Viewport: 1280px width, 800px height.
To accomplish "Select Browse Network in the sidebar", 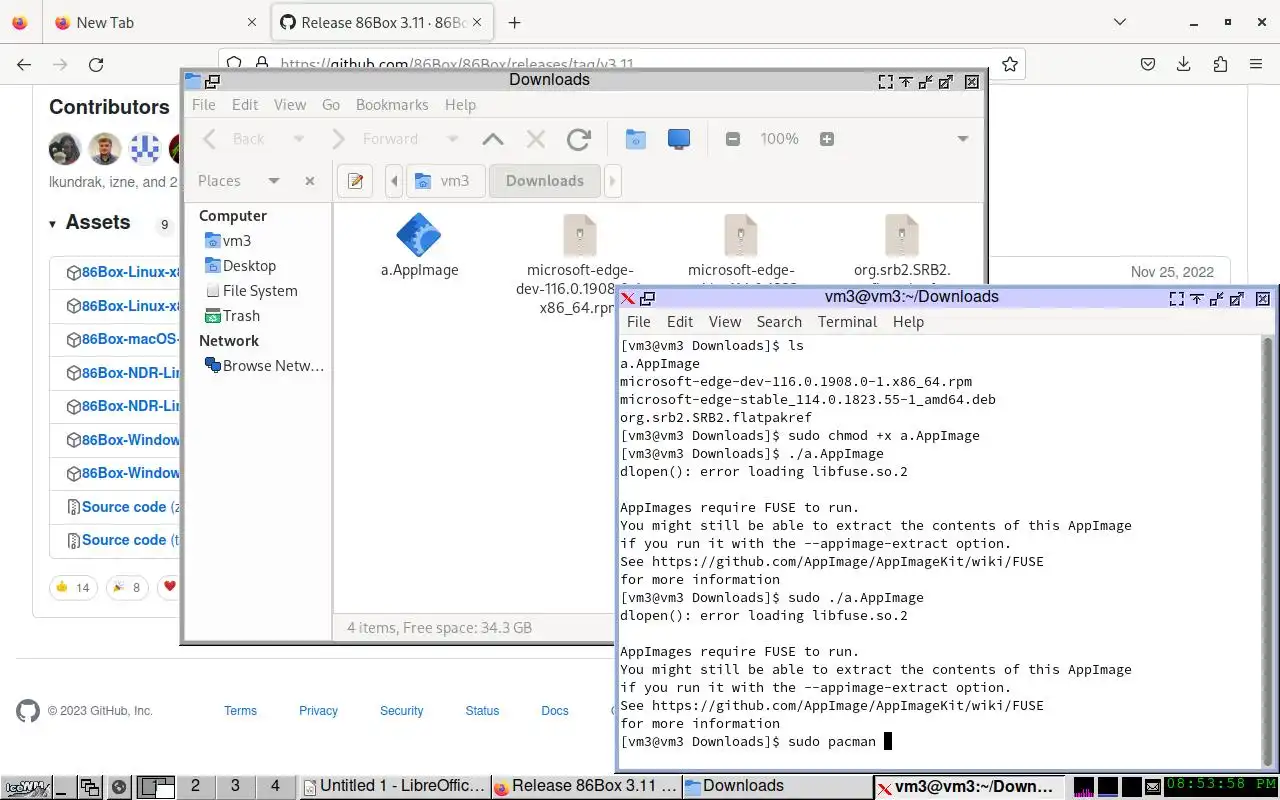I will click(x=265, y=366).
